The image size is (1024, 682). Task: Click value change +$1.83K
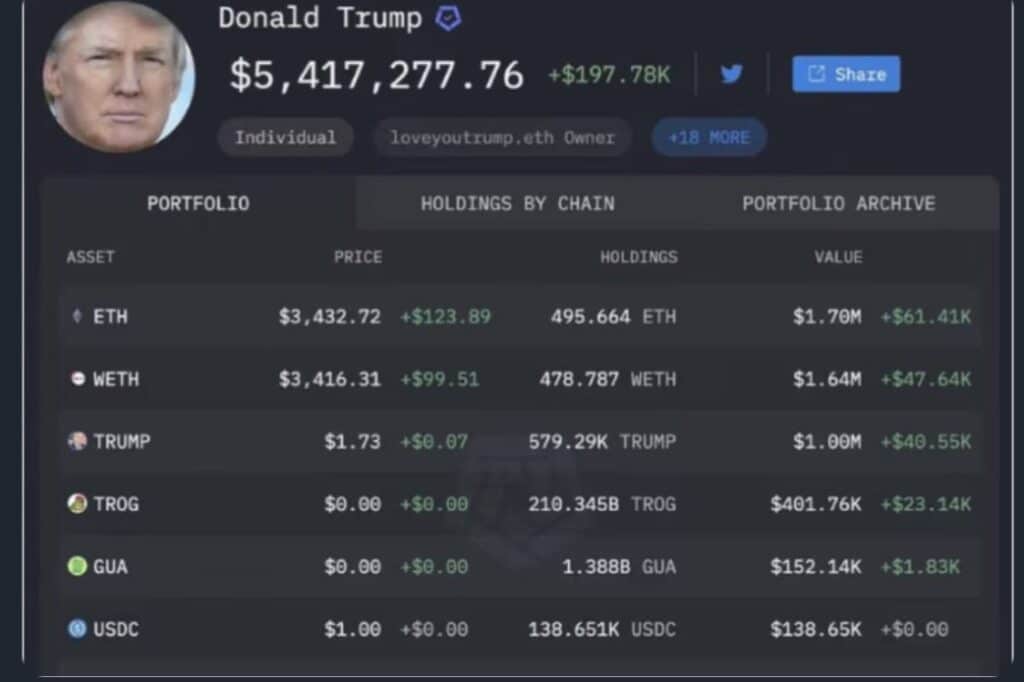(x=920, y=566)
